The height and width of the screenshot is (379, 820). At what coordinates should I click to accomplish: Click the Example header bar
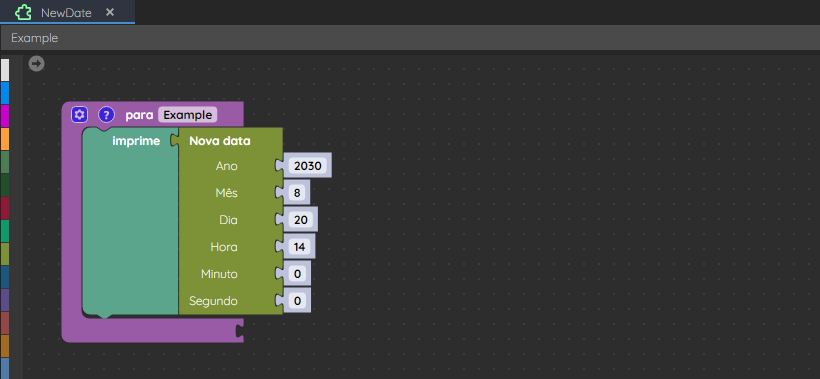tap(410, 38)
